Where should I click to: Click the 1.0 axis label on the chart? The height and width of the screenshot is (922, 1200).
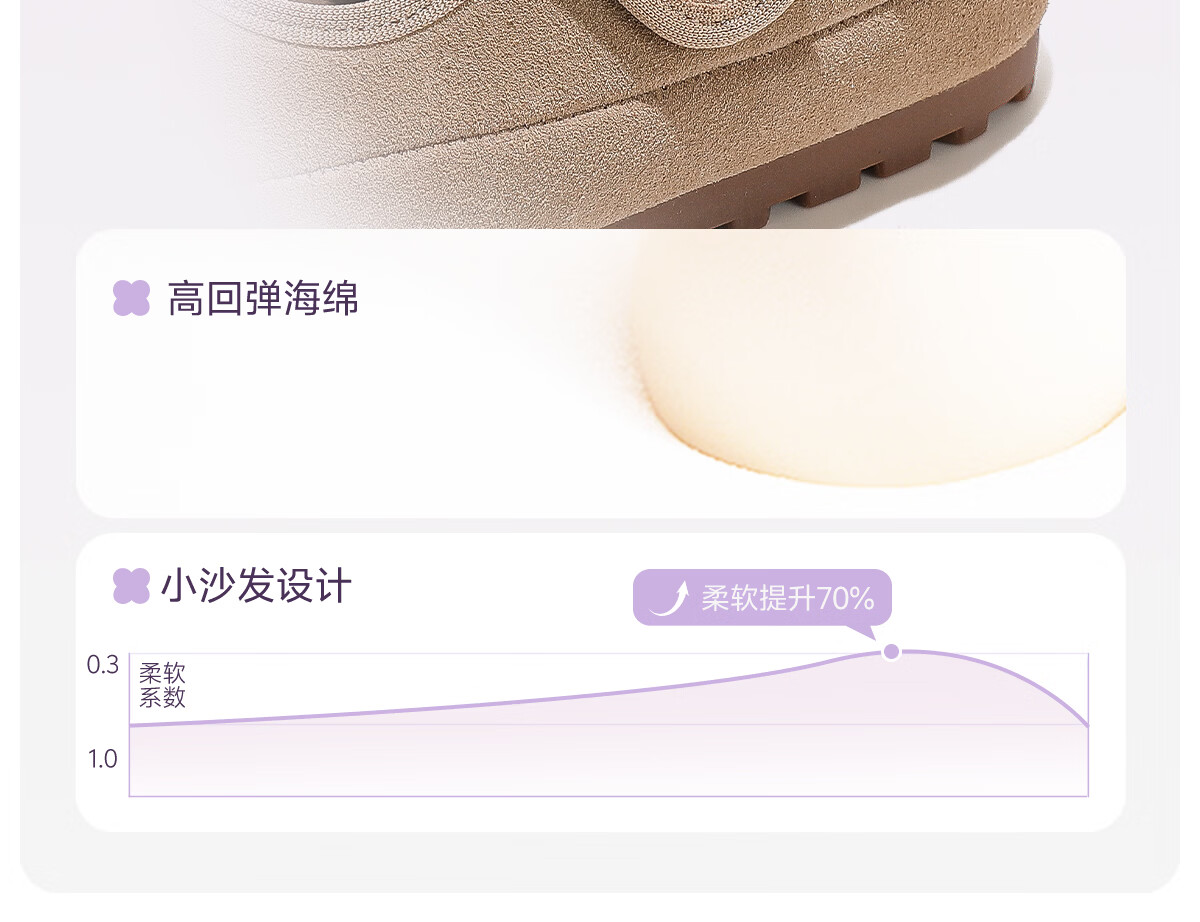click(102, 759)
